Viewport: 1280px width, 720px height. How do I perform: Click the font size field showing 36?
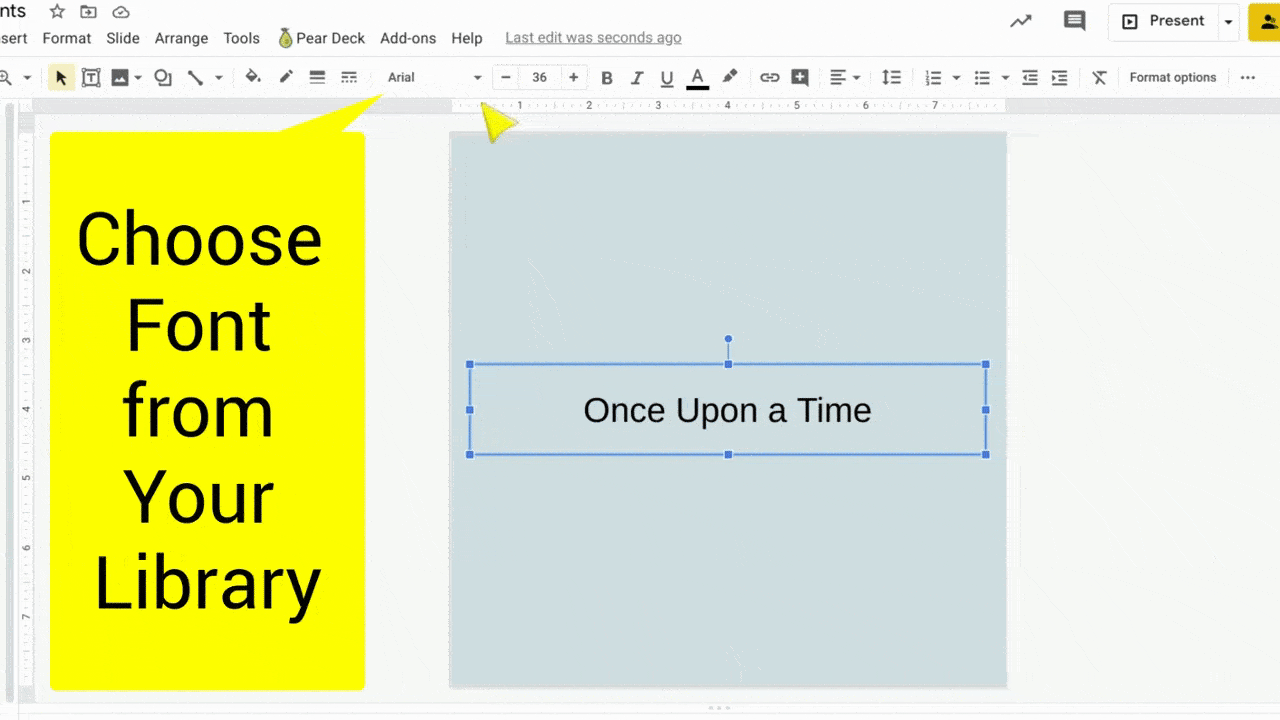click(x=539, y=77)
